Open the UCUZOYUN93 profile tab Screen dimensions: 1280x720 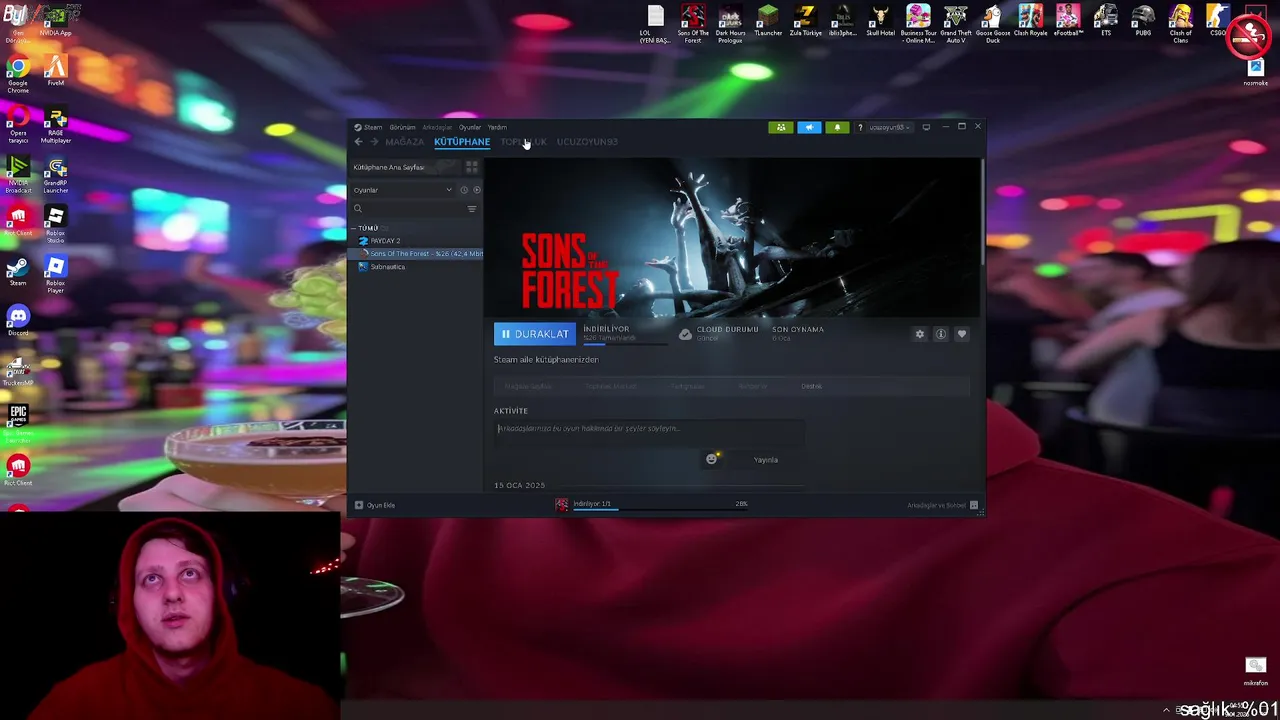[587, 142]
